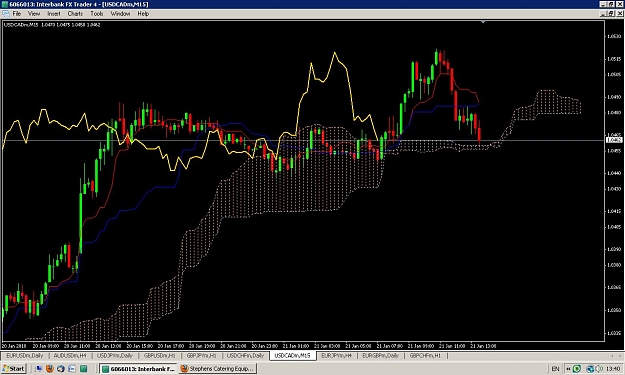Click the green system tray icon
The width and height of the screenshot is (625, 375).
pos(577,369)
